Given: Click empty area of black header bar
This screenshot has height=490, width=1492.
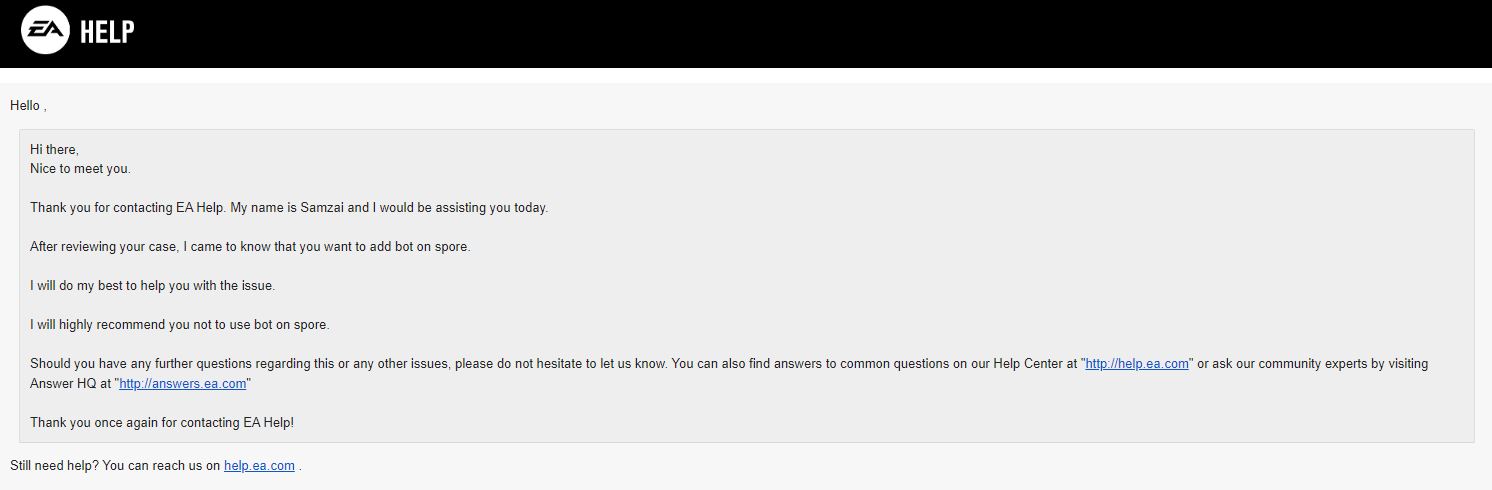Looking at the screenshot, I should [800, 34].
